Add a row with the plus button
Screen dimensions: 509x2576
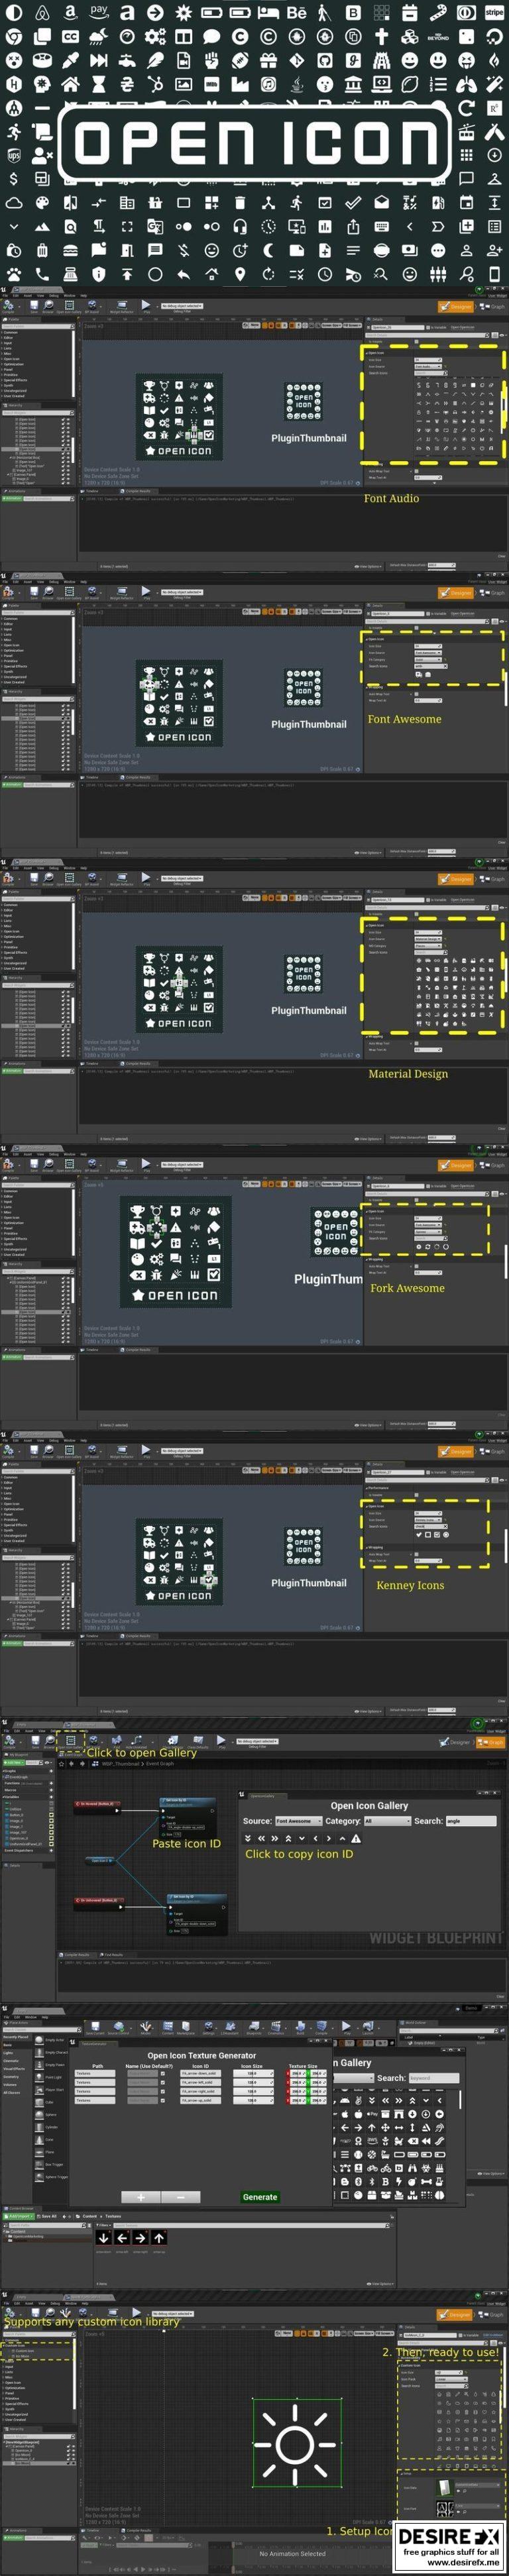140,2197
